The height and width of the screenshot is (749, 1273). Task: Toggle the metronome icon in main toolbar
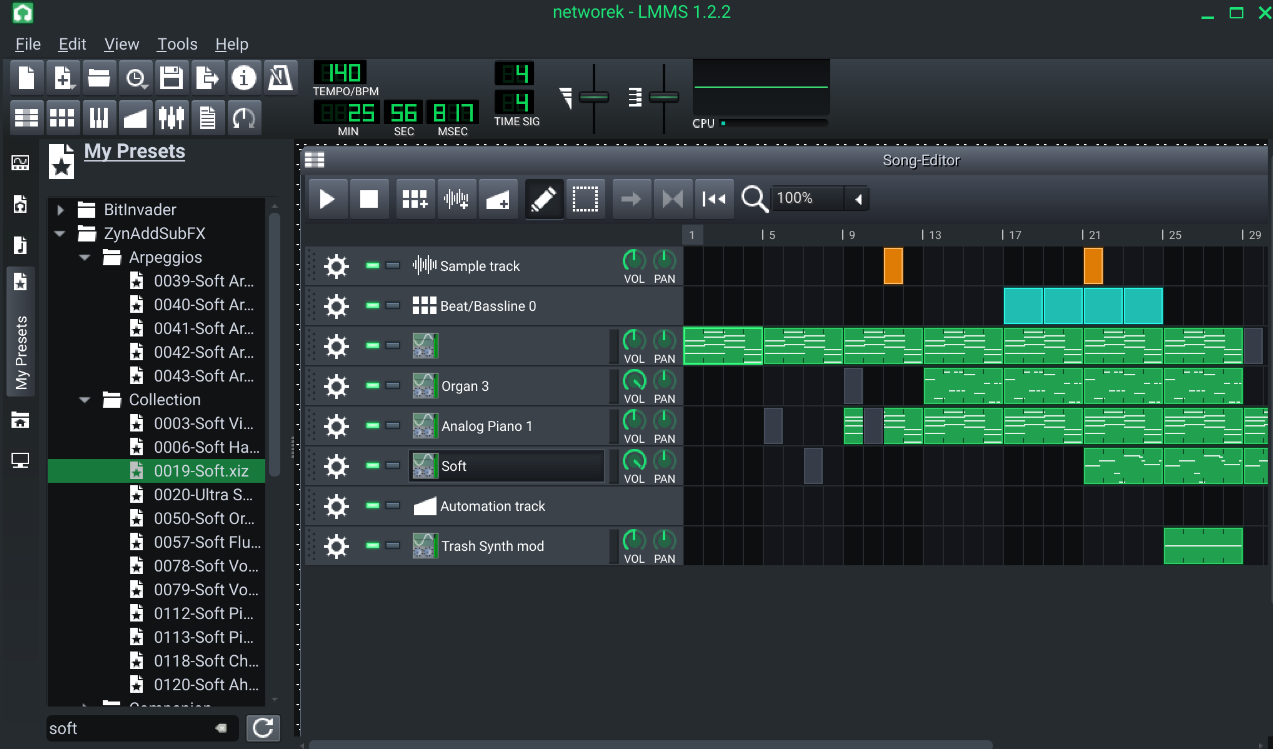(x=280, y=77)
